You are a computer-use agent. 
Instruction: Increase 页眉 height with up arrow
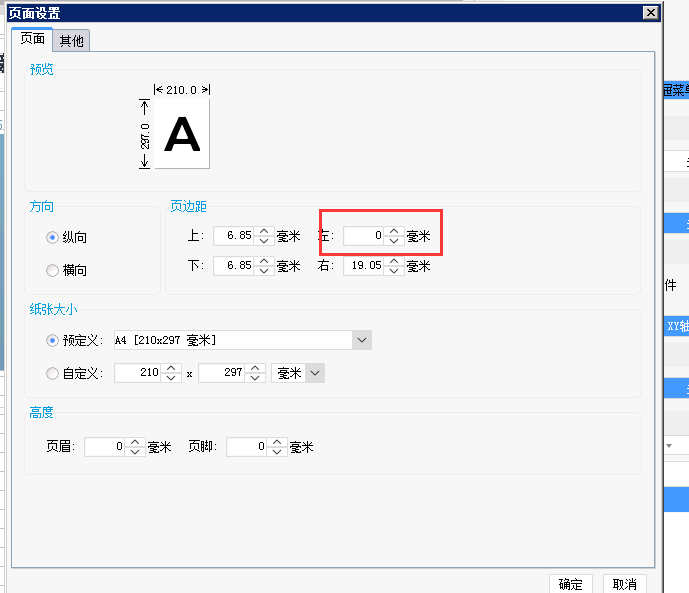135,442
